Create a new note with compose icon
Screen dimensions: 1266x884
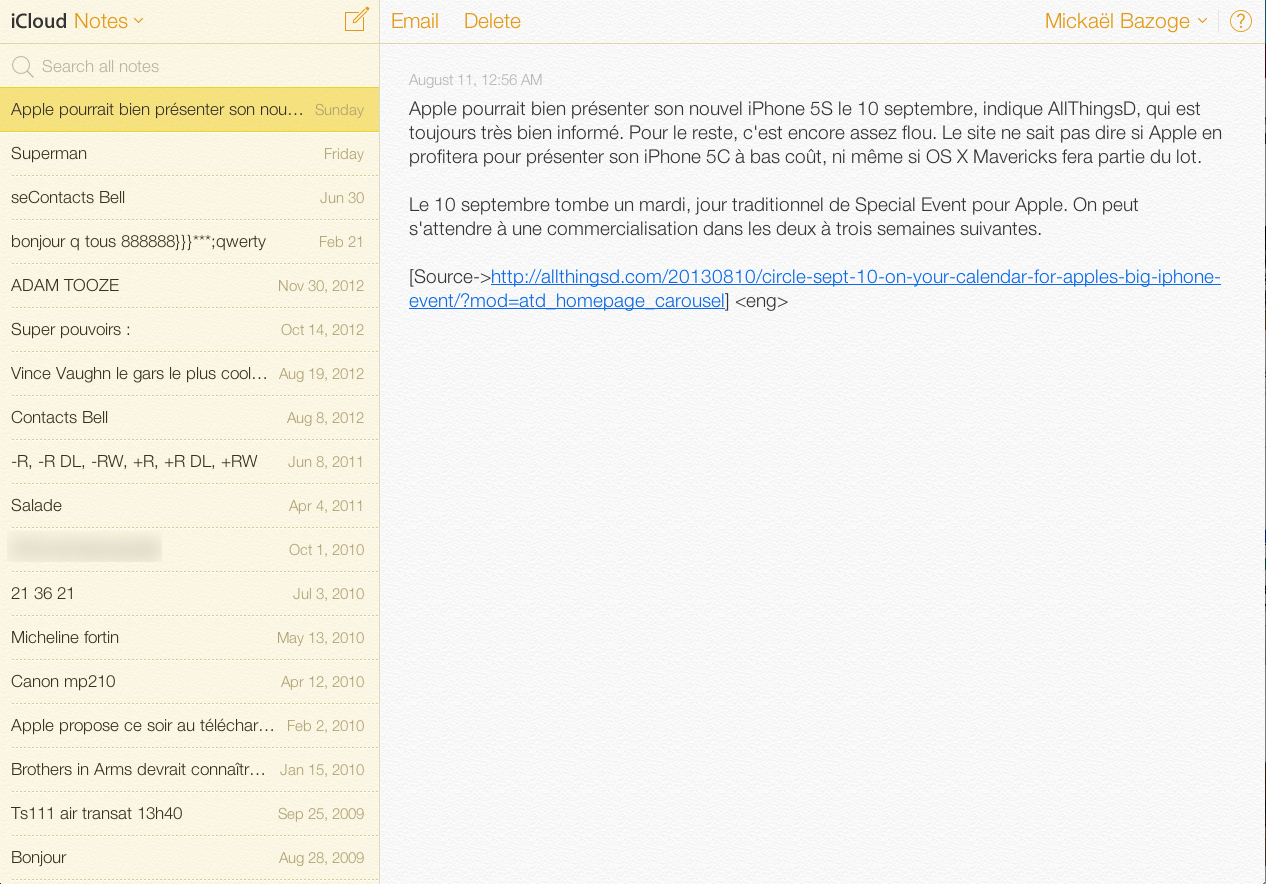pos(356,20)
